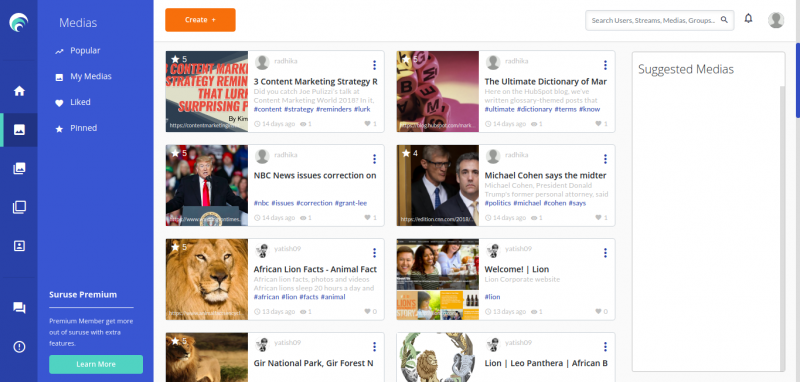800x382 pixels.
Task: Open title Michael Cohen says the midter
Action: pos(545,175)
